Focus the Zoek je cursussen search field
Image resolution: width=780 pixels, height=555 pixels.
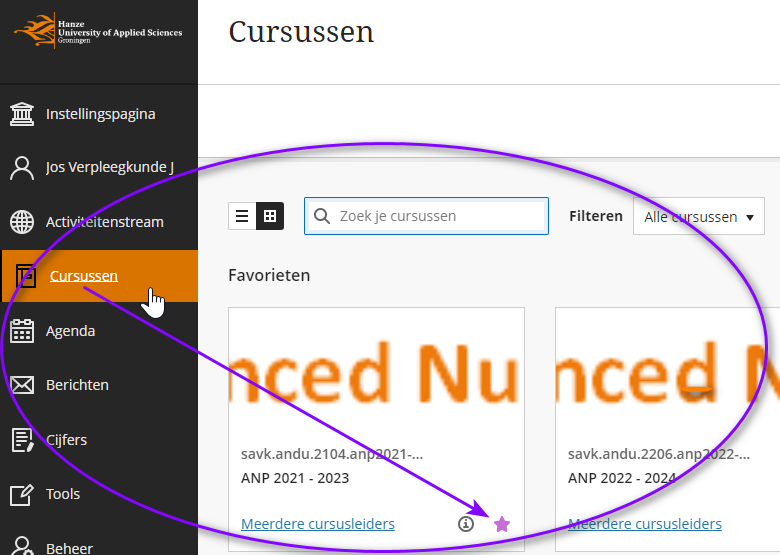[426, 216]
